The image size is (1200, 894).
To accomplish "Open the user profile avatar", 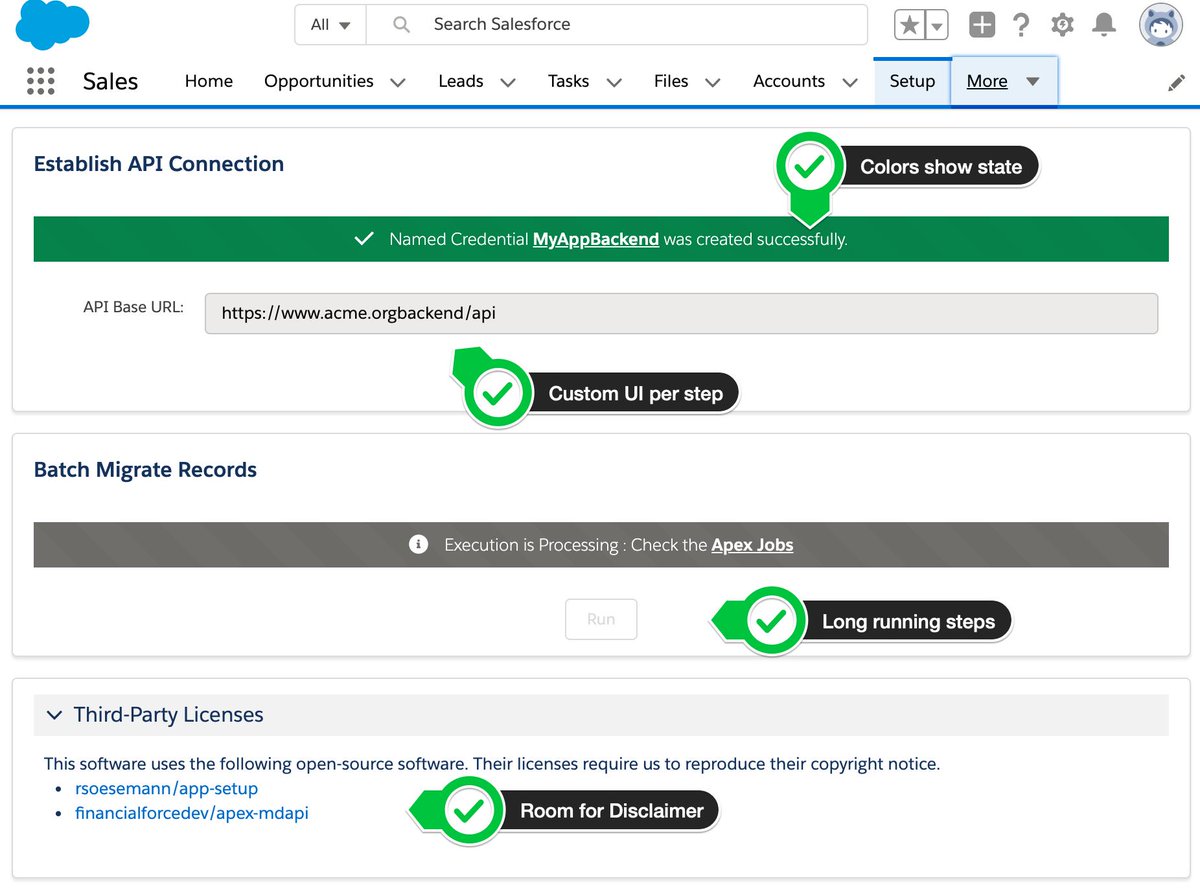I will (x=1159, y=25).
